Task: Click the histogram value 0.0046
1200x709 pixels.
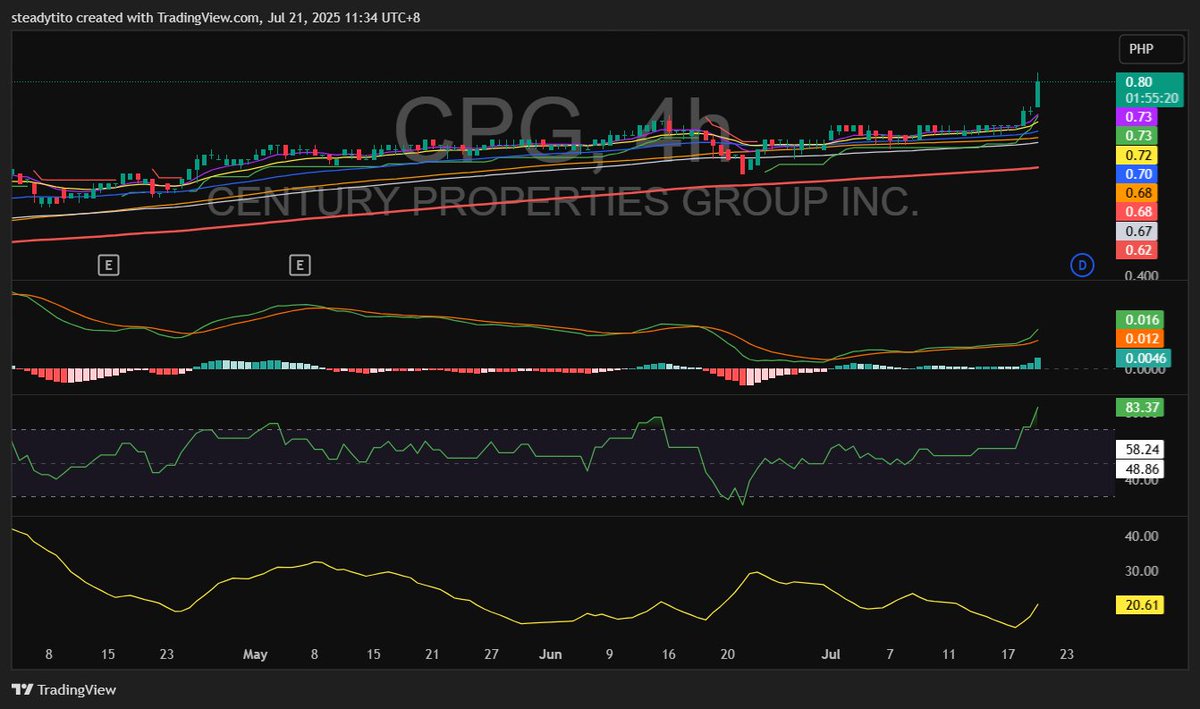Action: (x=1145, y=358)
